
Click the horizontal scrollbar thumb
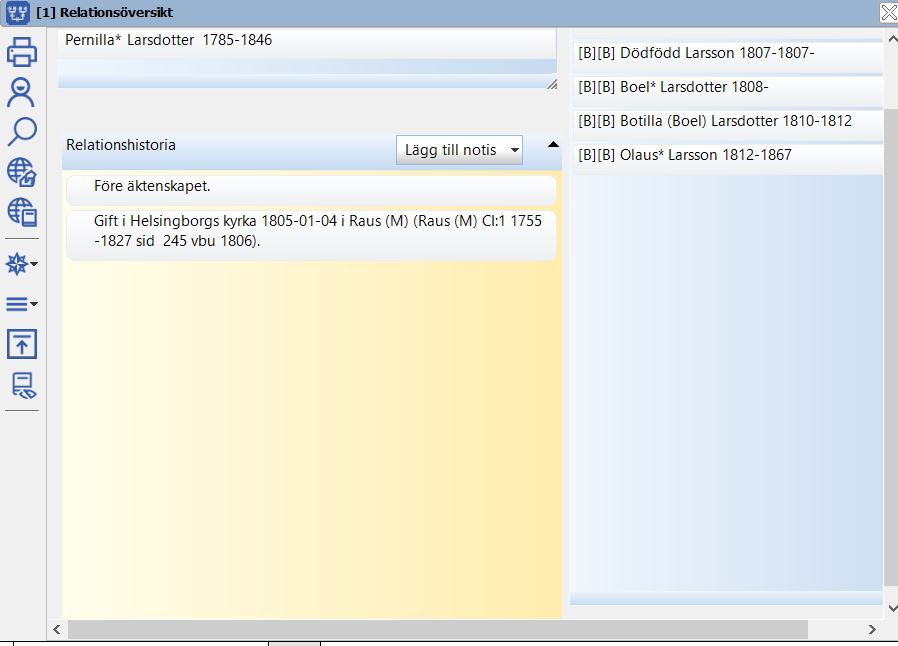coord(438,629)
